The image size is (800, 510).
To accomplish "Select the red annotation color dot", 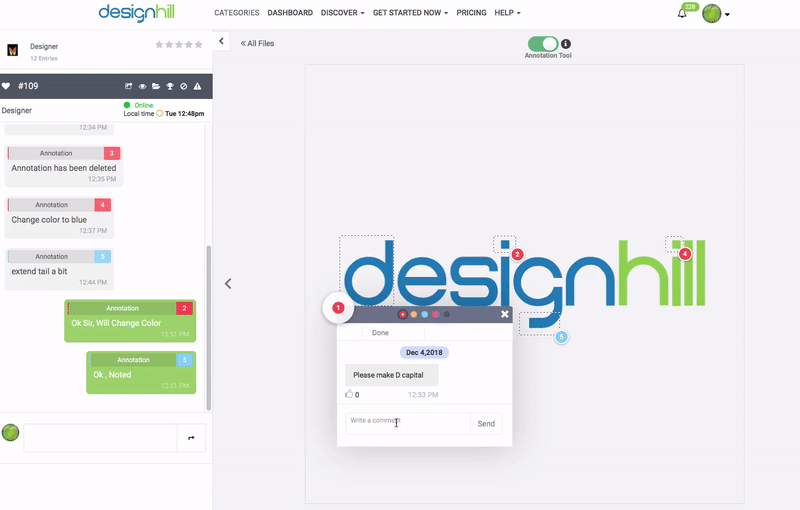I will (403, 315).
